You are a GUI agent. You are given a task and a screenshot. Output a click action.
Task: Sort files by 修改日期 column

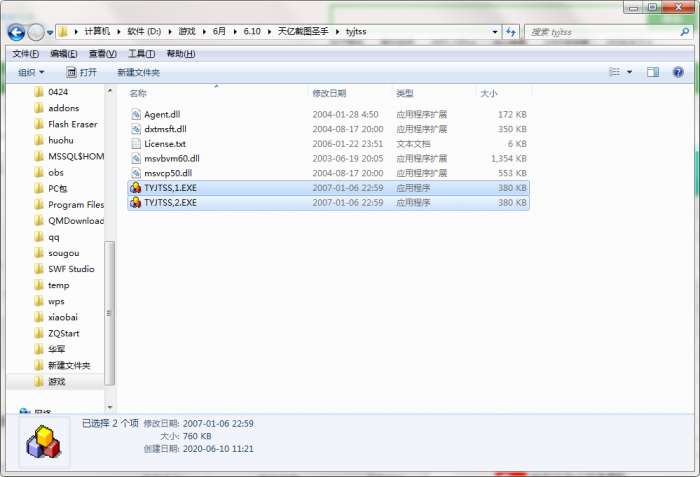point(329,93)
